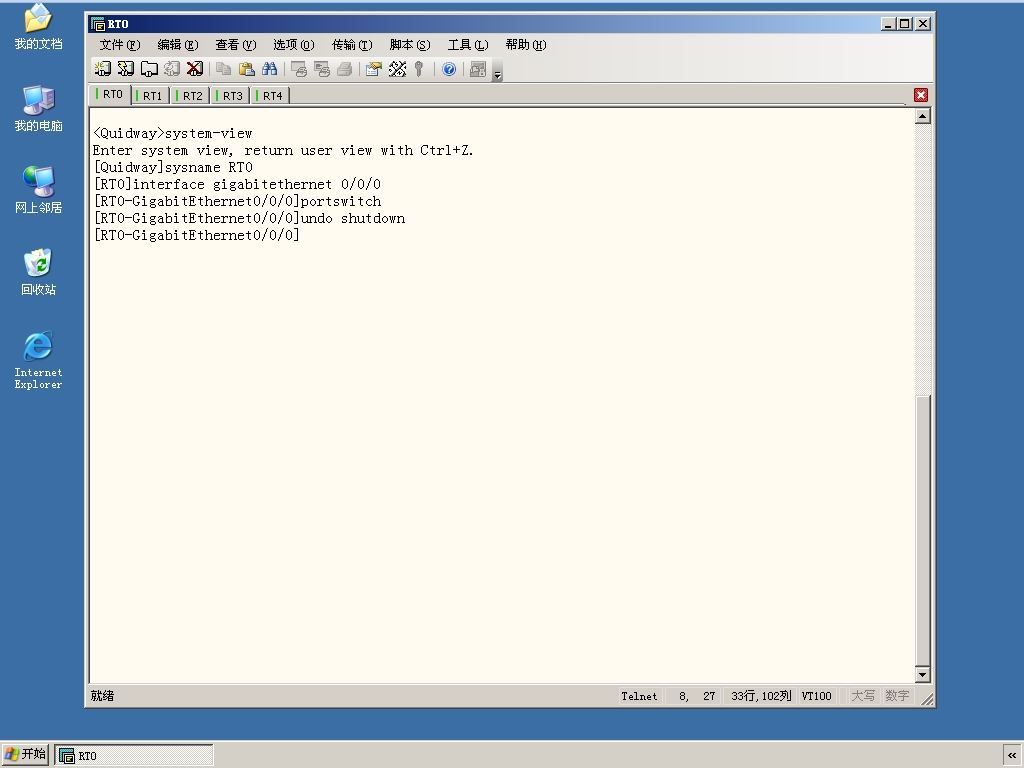Screen dimensions: 1024x768
Task: Click the 33行, 102列 status entry
Action: 761,696
